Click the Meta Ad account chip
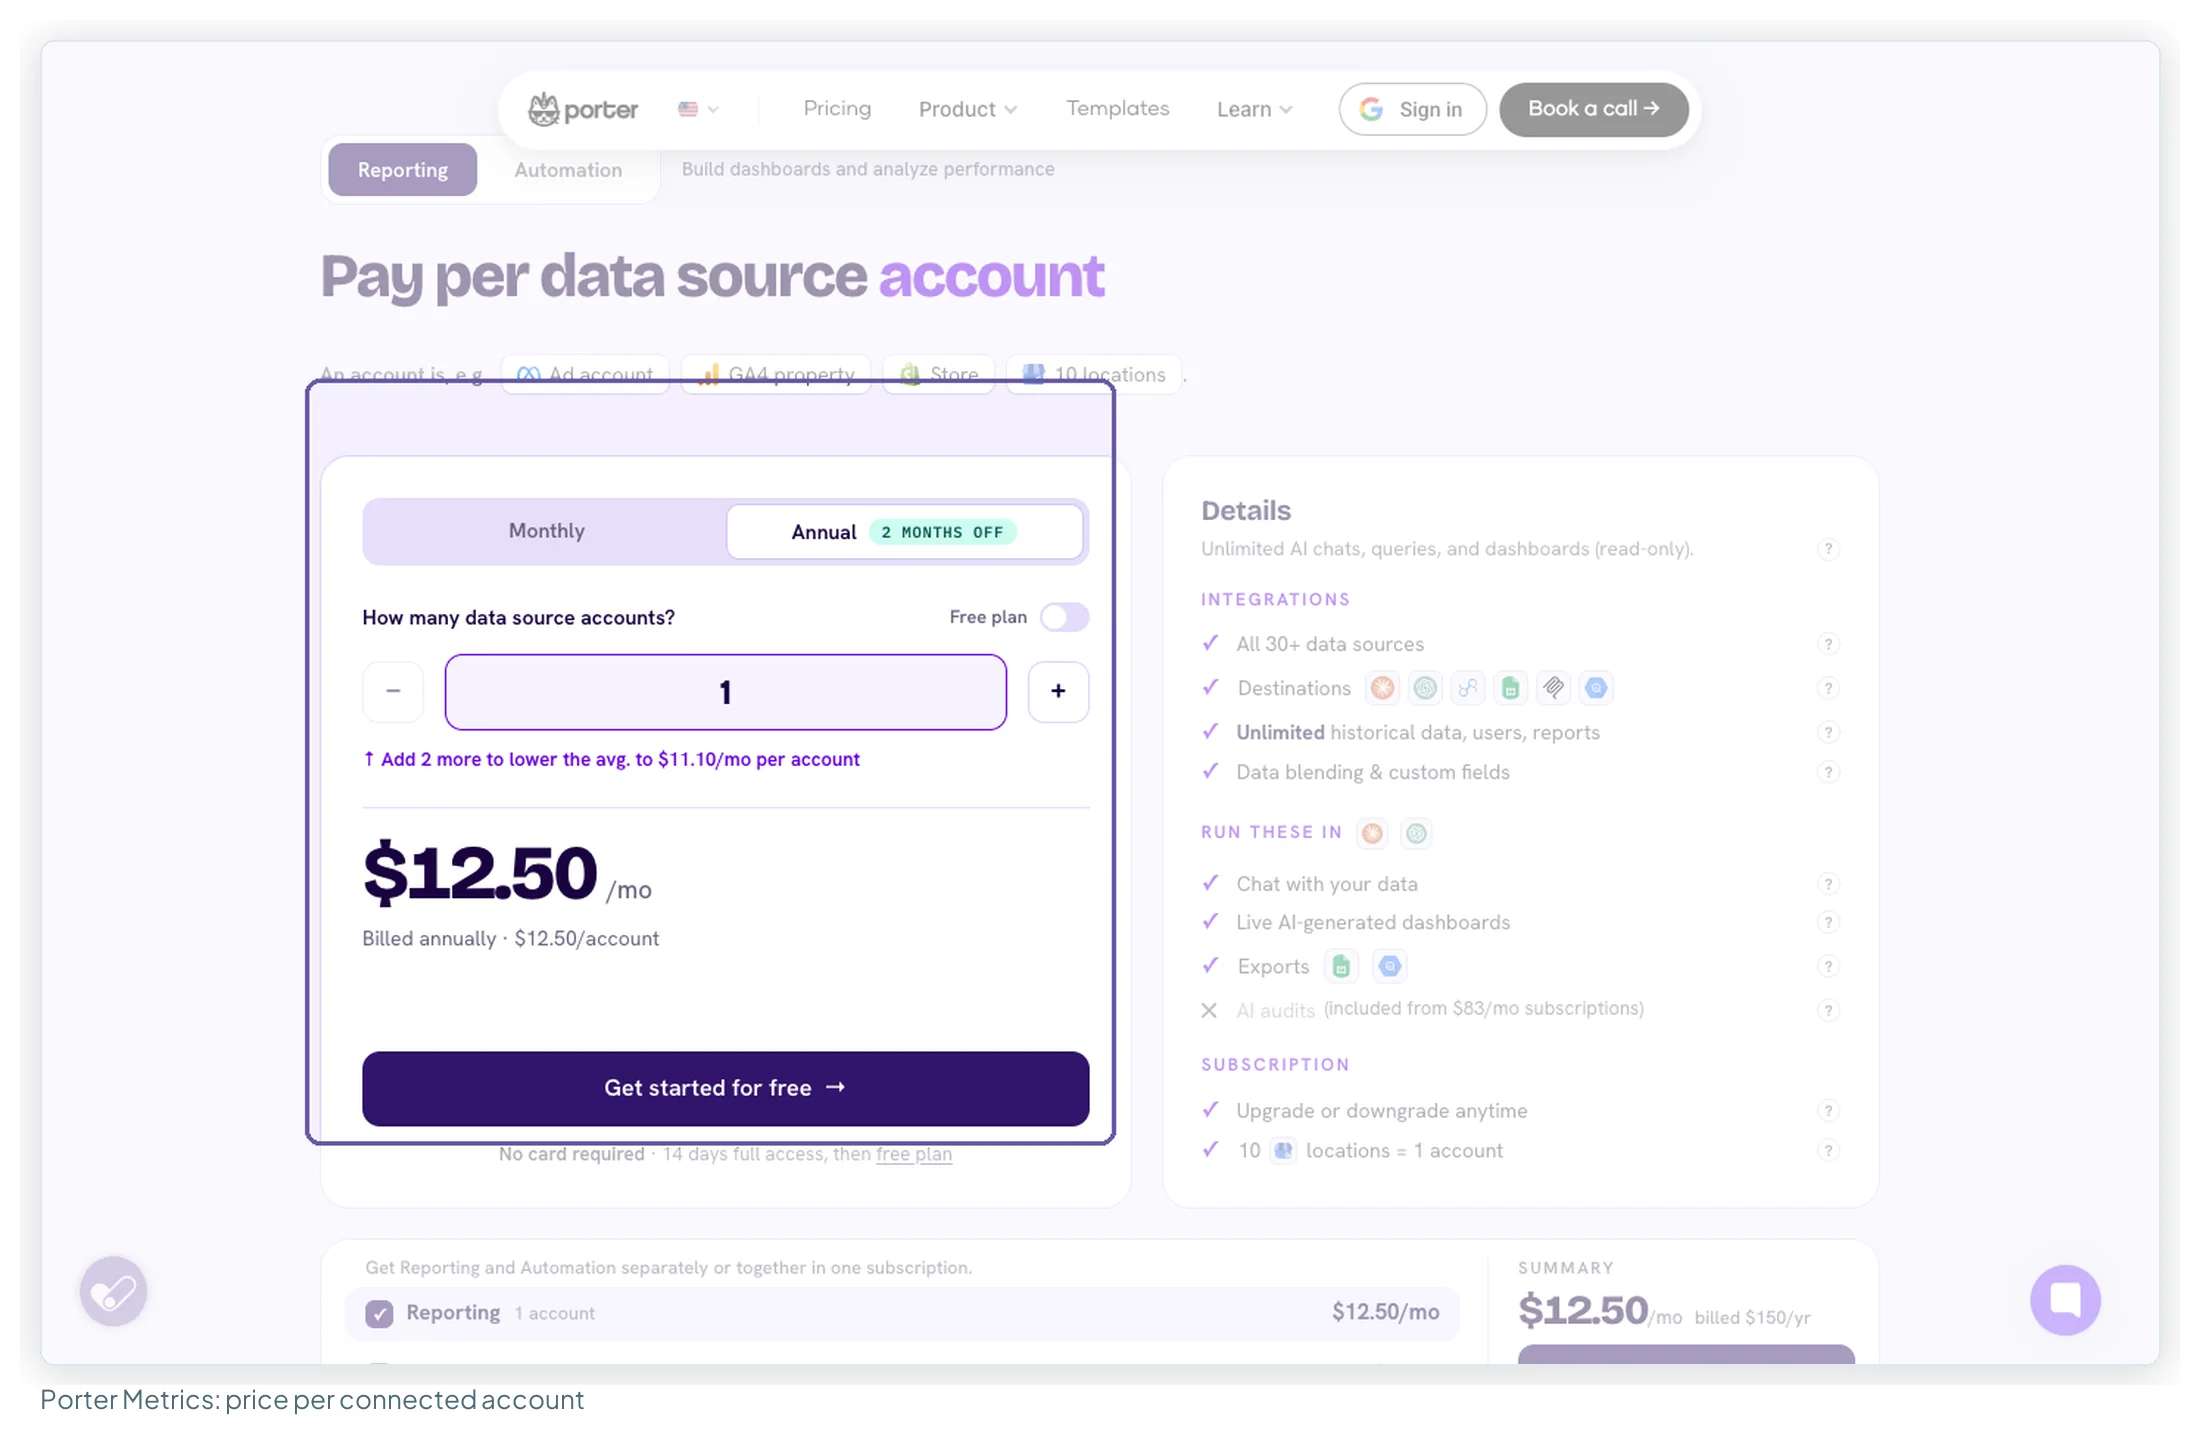 click(585, 374)
